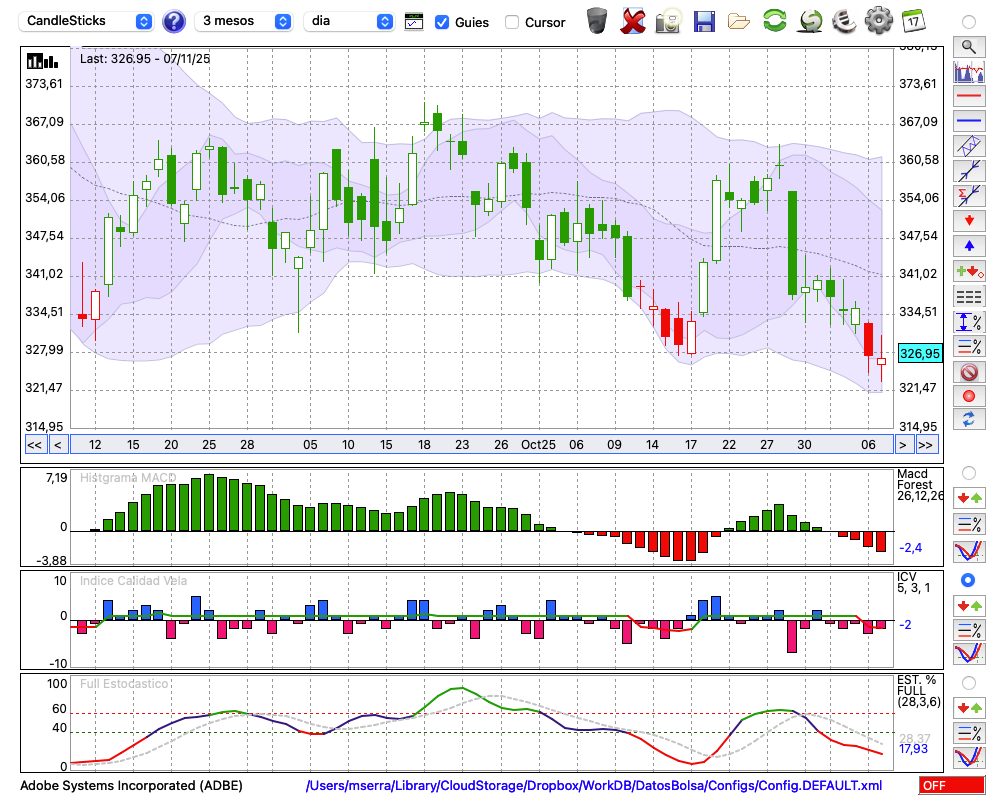Screen dimensions: 1000x800
Task: Open the '3 mesos' period dropdown
Action: tap(243, 21)
